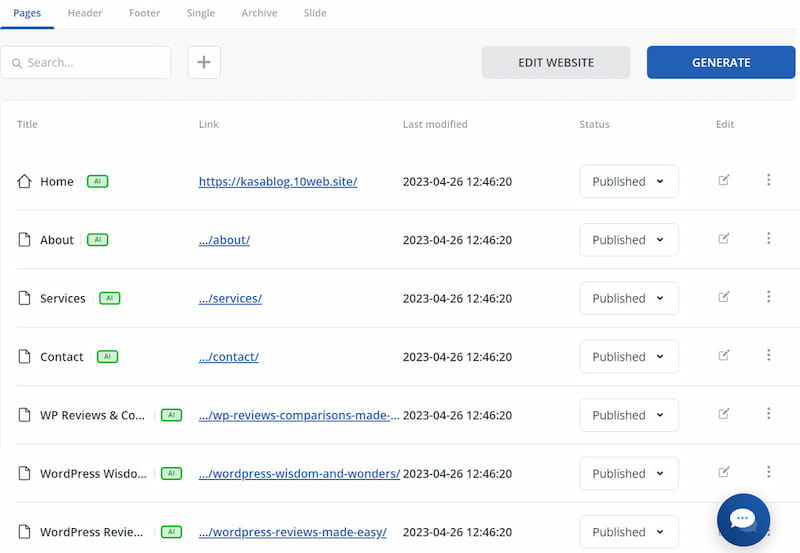
Task: Click the Services page title
Action: click(x=63, y=298)
